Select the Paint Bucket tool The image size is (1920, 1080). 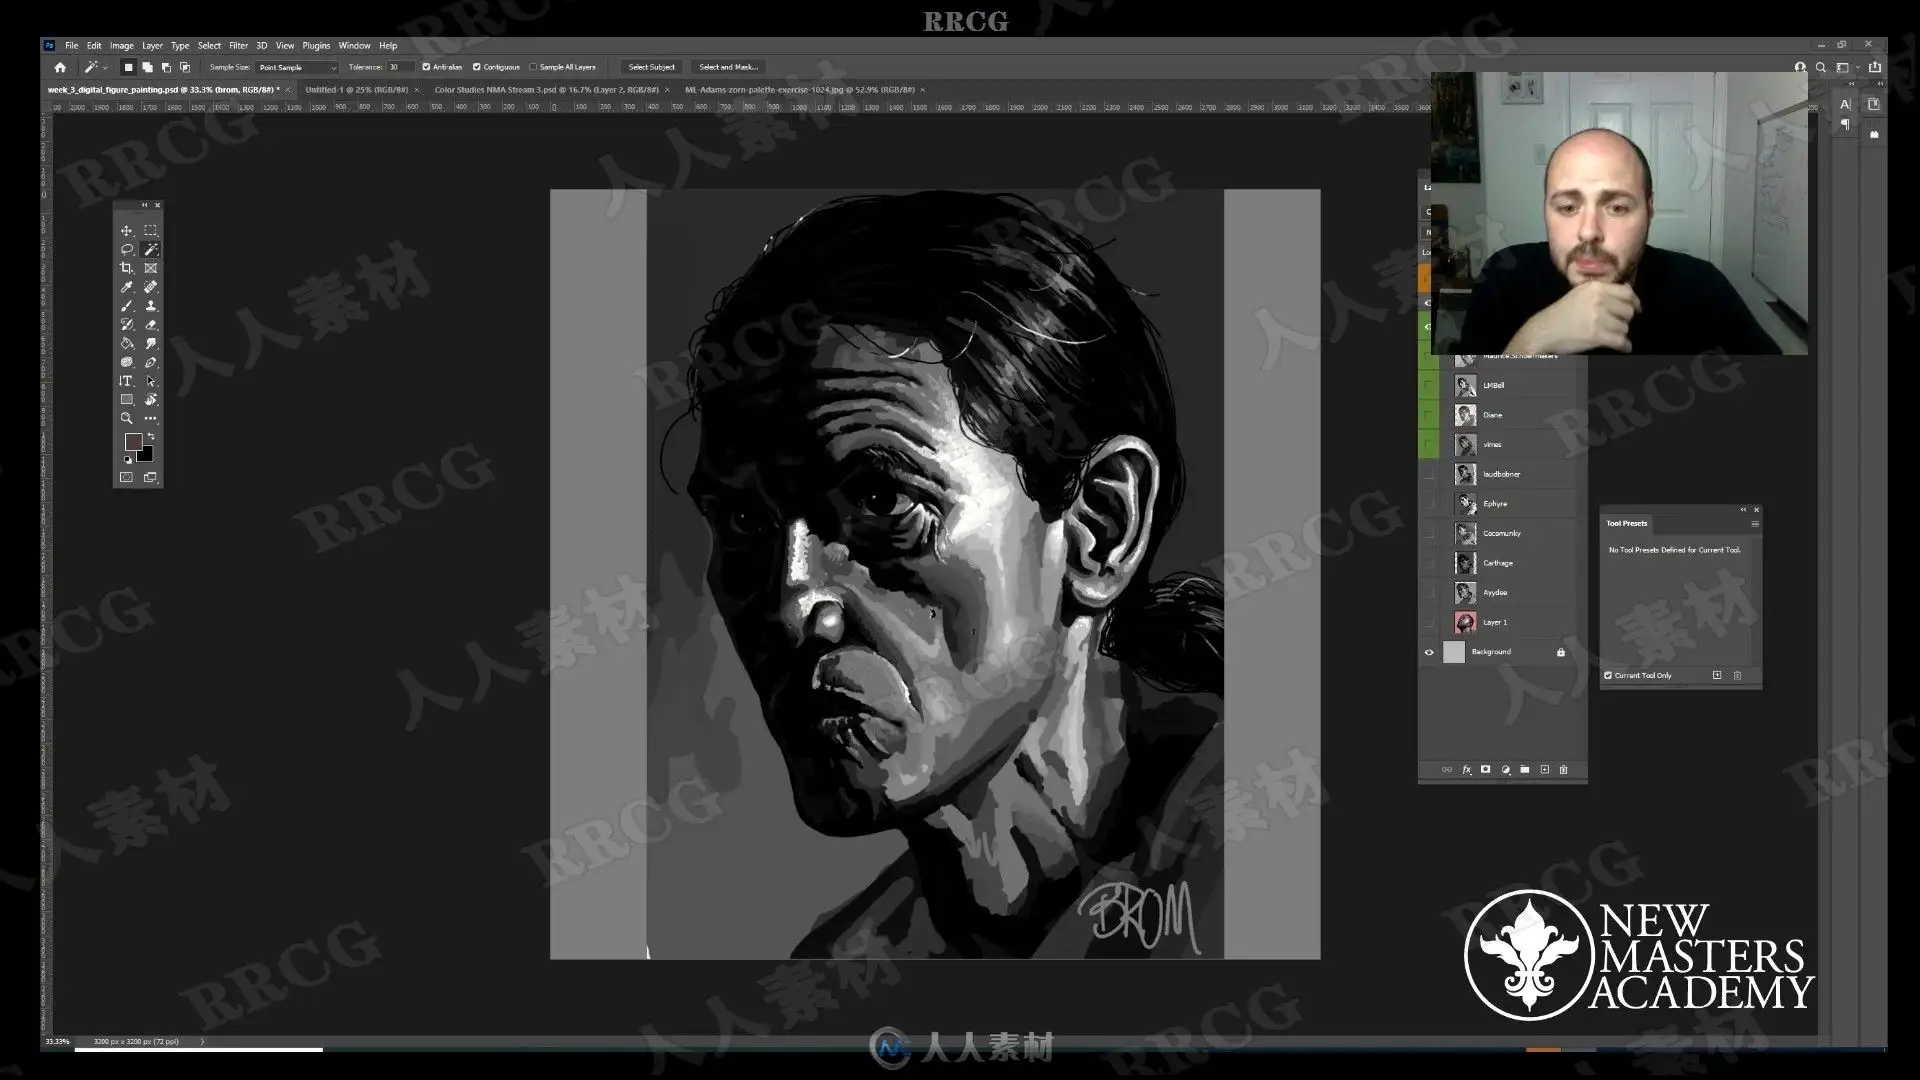[126, 343]
